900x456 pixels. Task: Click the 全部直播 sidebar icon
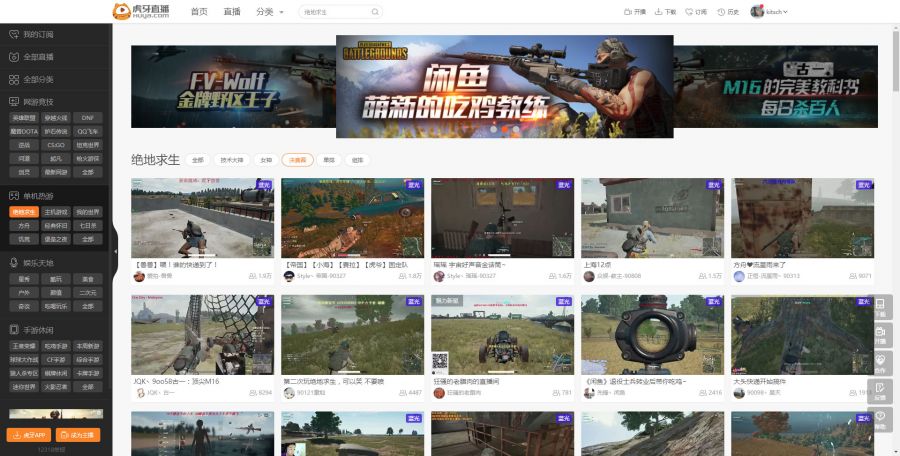(x=13, y=57)
